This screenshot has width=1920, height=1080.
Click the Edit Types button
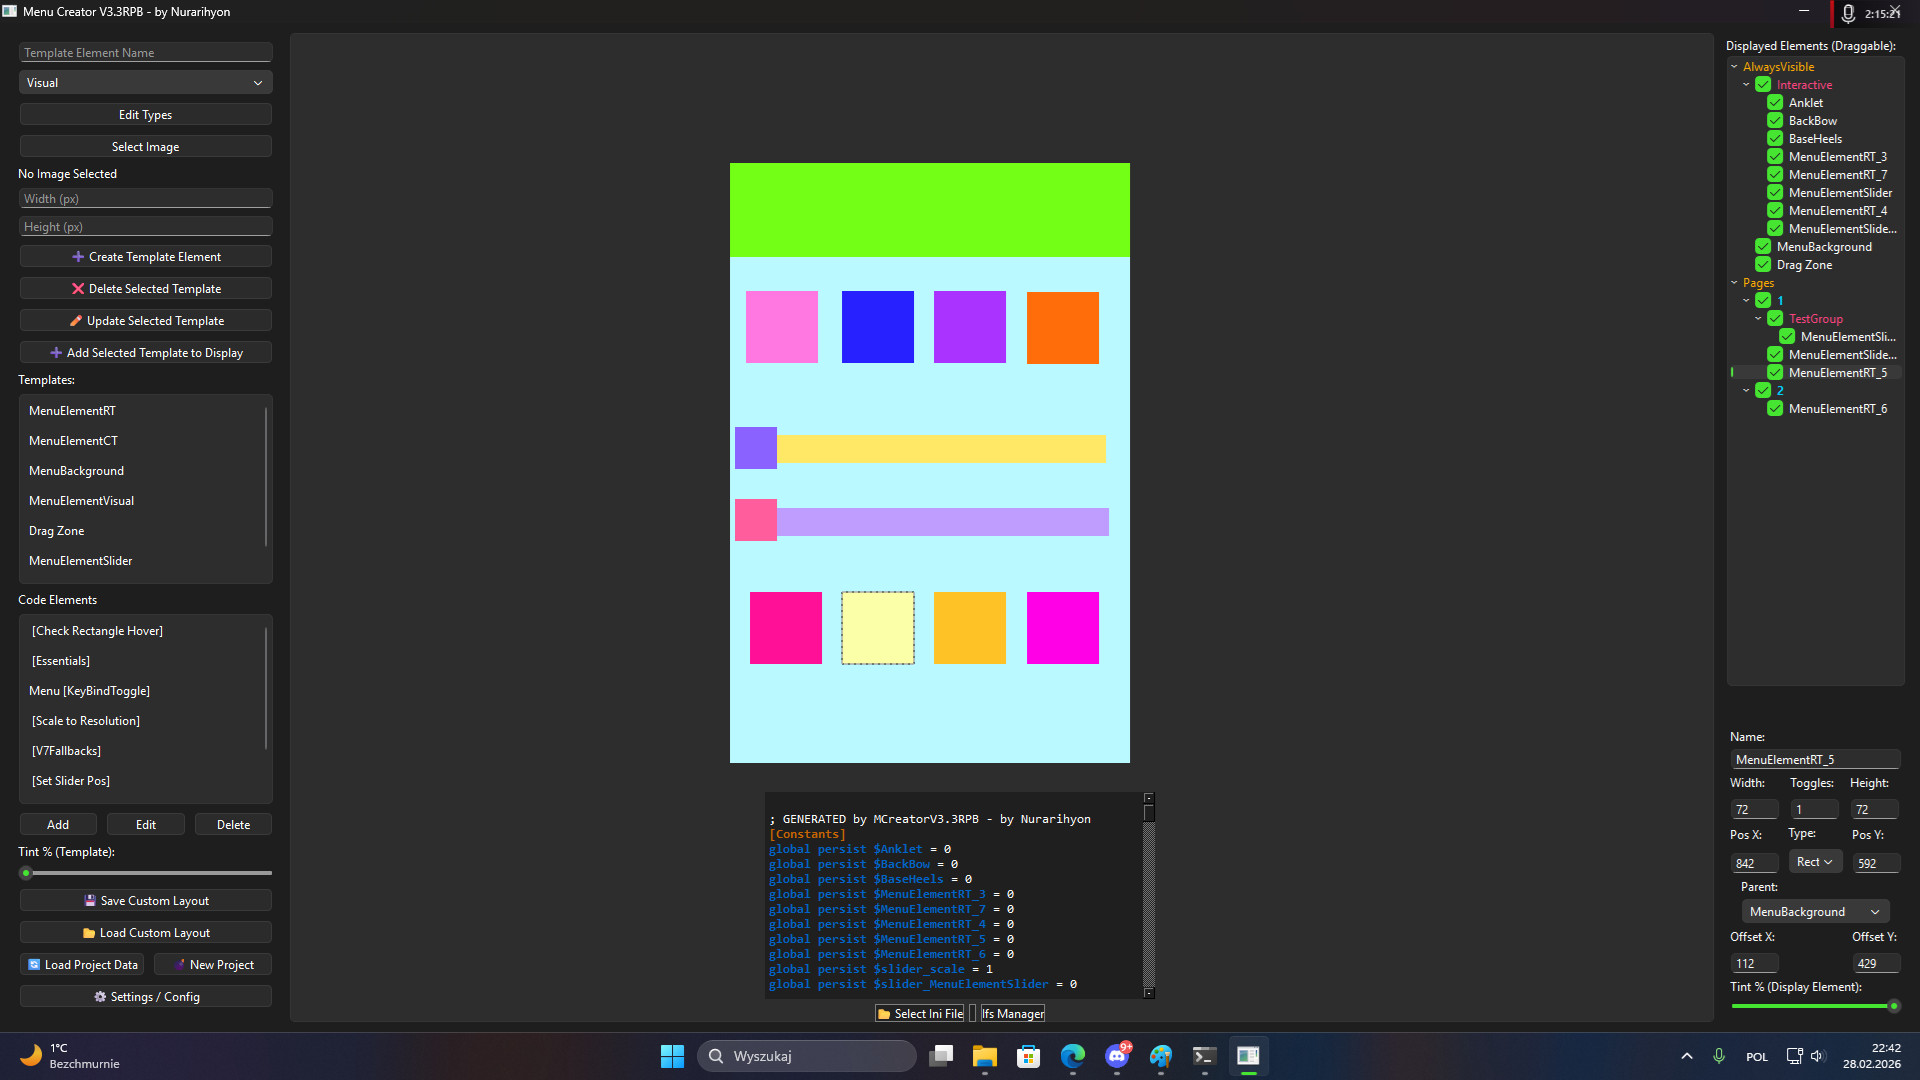pyautogui.click(x=145, y=115)
